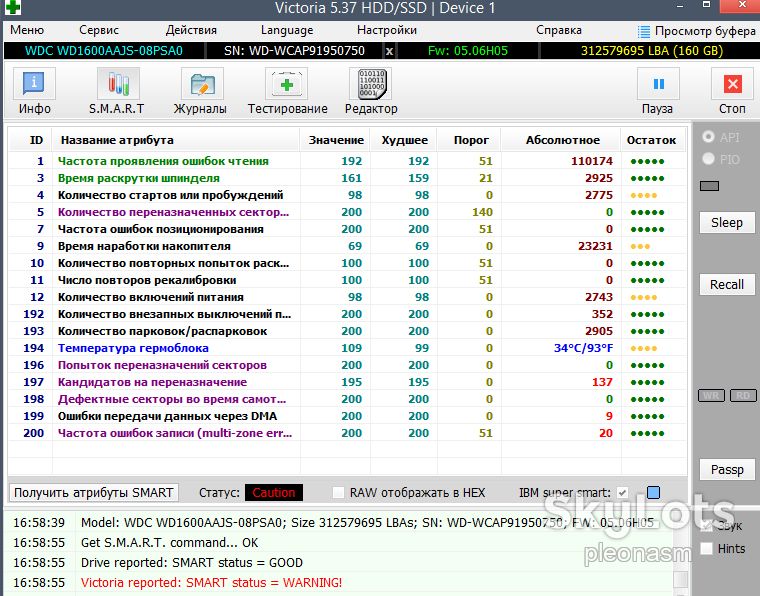Toggle IBM super smart checkbox

622,493
